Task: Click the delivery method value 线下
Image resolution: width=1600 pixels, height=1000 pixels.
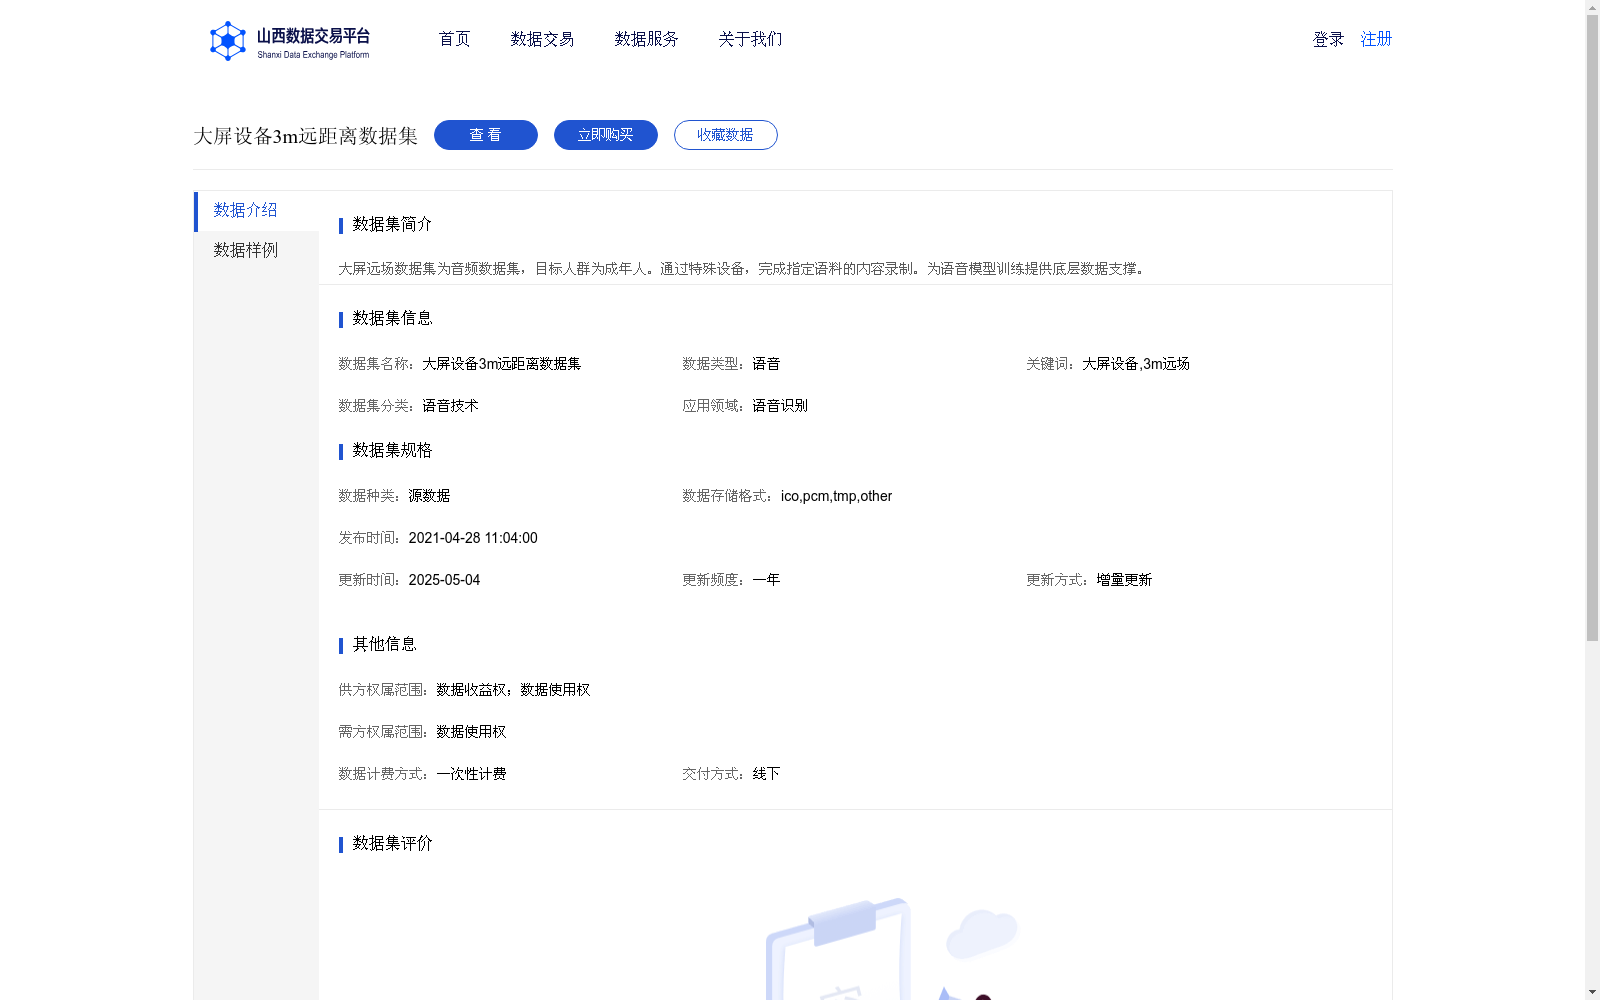Action: coord(766,774)
